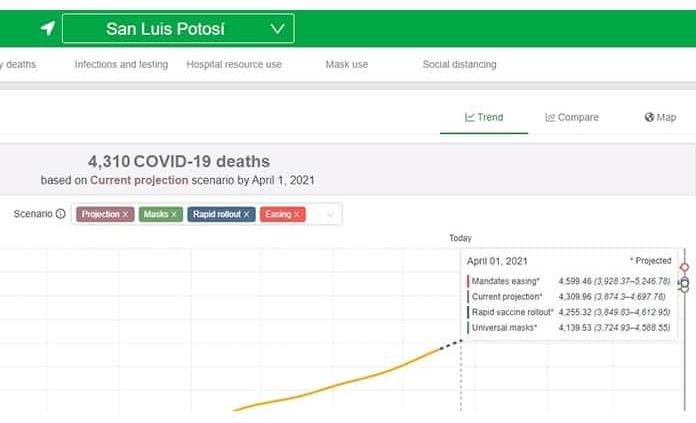
Task: Remove the Projection scenario tag
Action: point(126,214)
